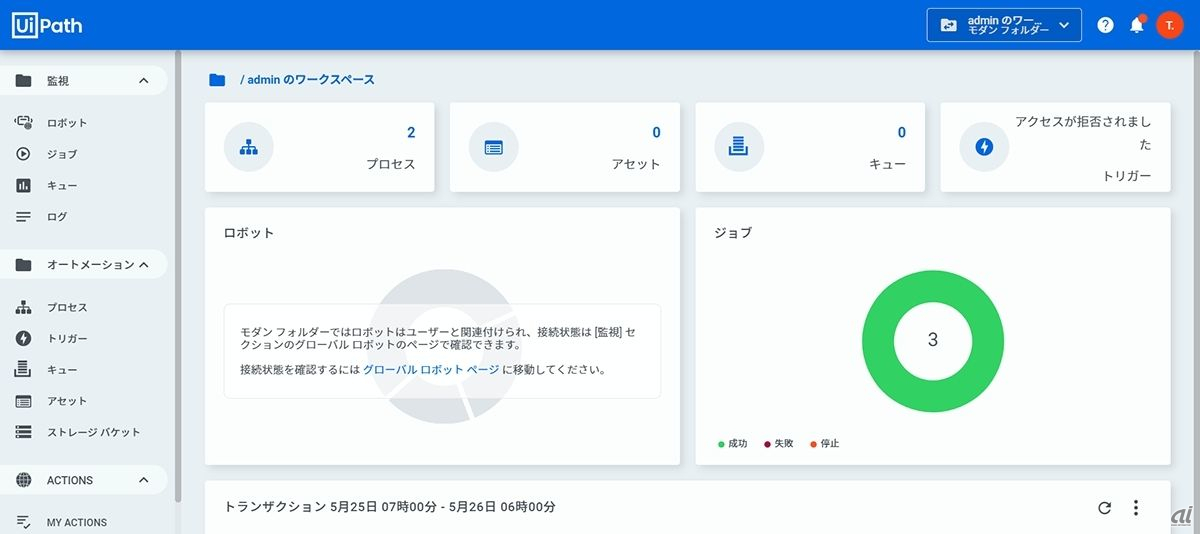Viewport: 1200px width, 534px height.
Task: Click the オートメーション folder icon
Action: tap(24, 265)
